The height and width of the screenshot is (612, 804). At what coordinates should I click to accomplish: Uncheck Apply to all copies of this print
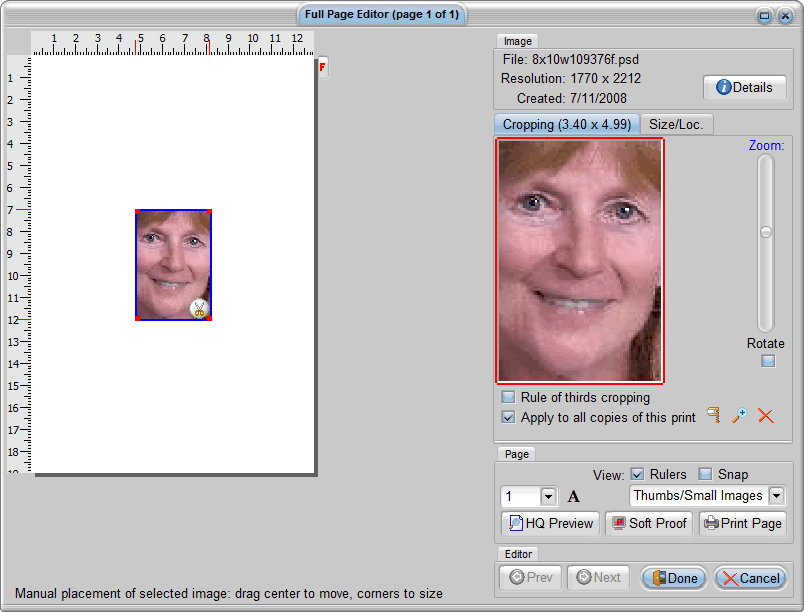508,417
